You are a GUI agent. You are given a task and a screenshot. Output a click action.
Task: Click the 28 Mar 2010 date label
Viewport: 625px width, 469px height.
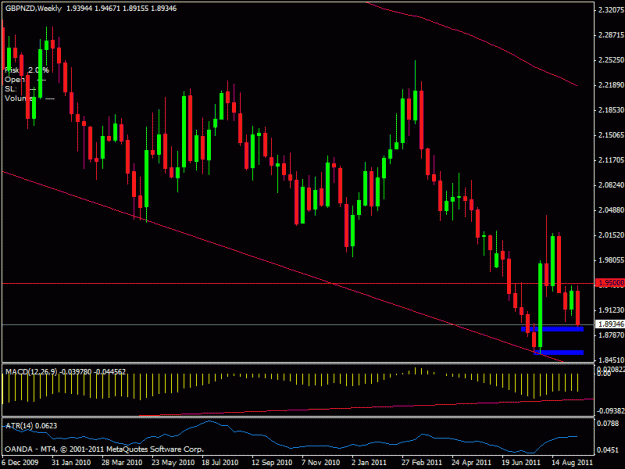[x=122, y=463]
